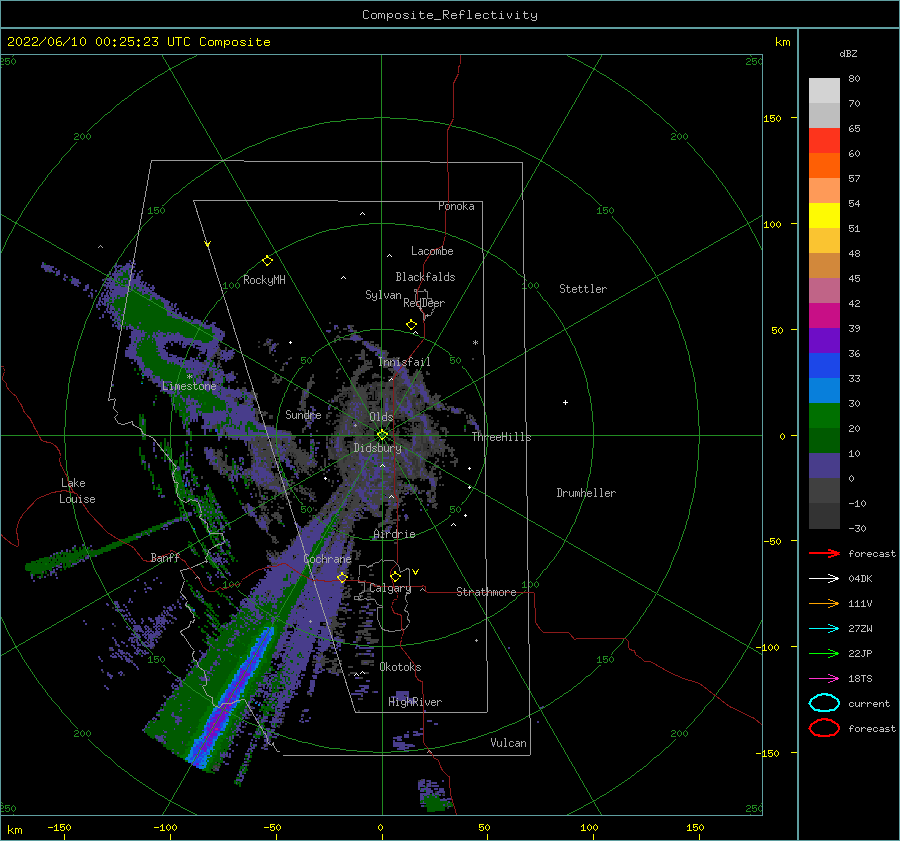This screenshot has width=900, height=841.
Task: Click the magenta 18TS arrow icon
Action: point(824,678)
